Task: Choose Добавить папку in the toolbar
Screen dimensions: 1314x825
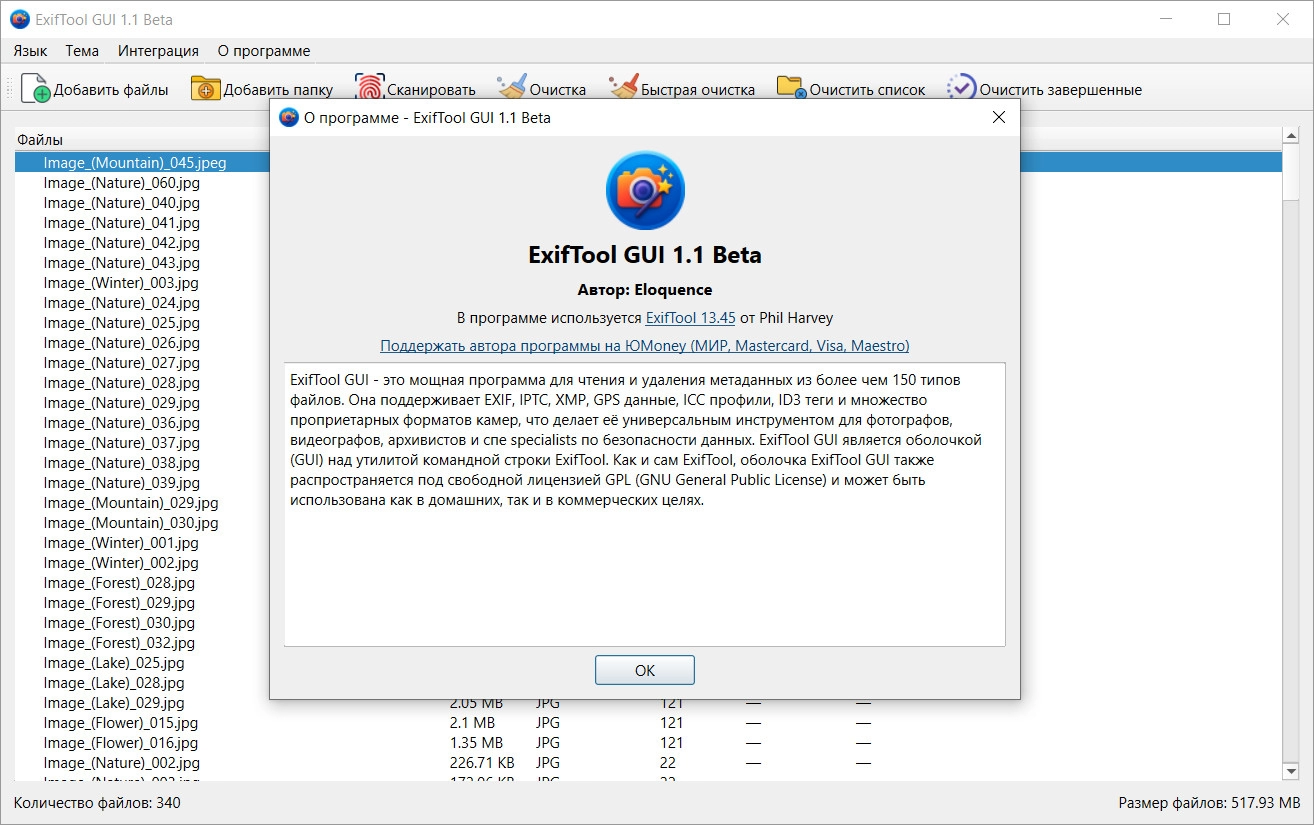Action: (x=264, y=89)
